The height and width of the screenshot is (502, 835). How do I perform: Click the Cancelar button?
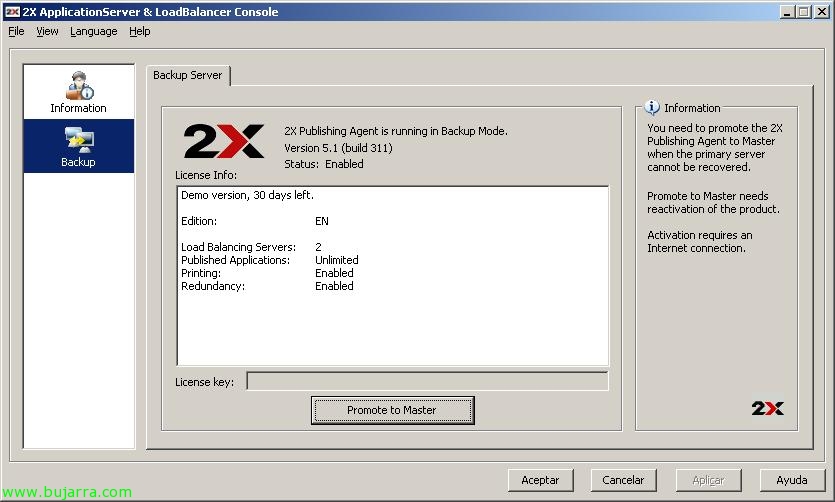(623, 480)
